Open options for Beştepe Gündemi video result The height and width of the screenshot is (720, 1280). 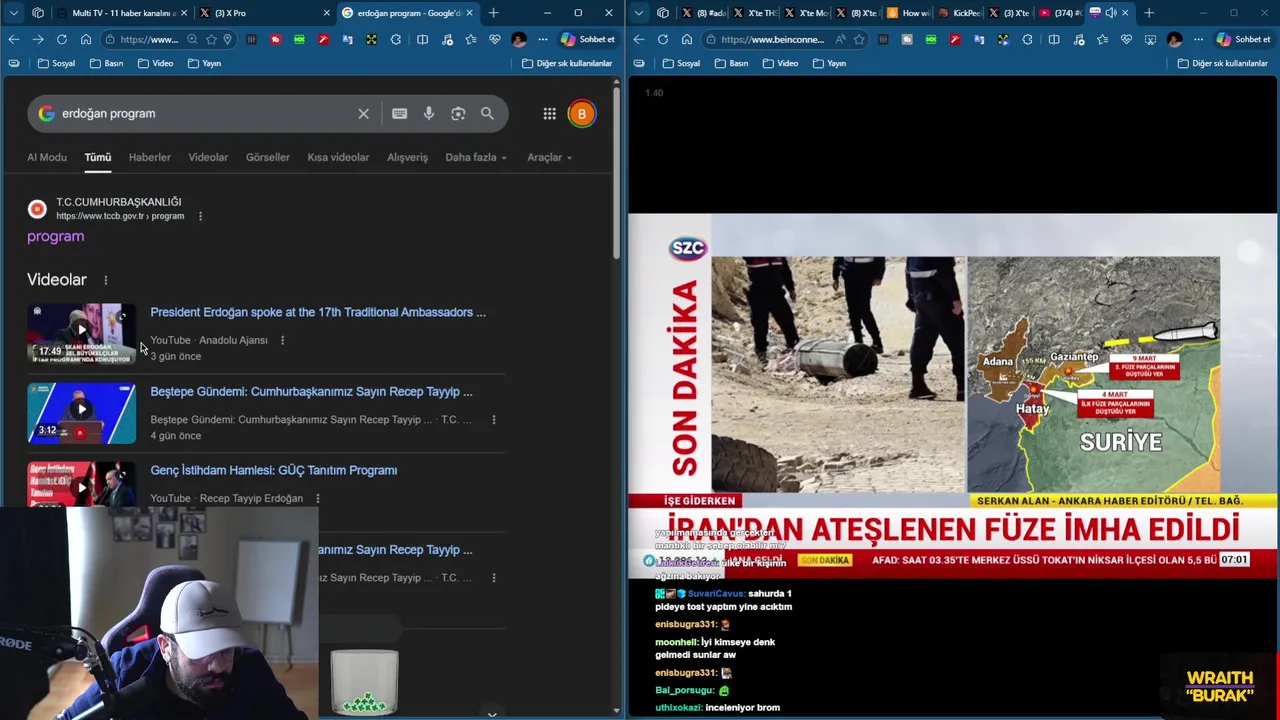[x=493, y=420]
